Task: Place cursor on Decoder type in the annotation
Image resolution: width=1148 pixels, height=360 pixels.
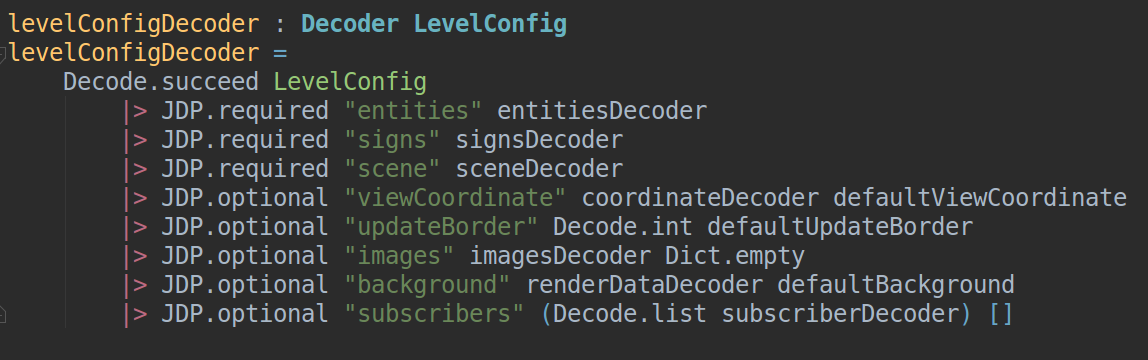Action: point(351,24)
